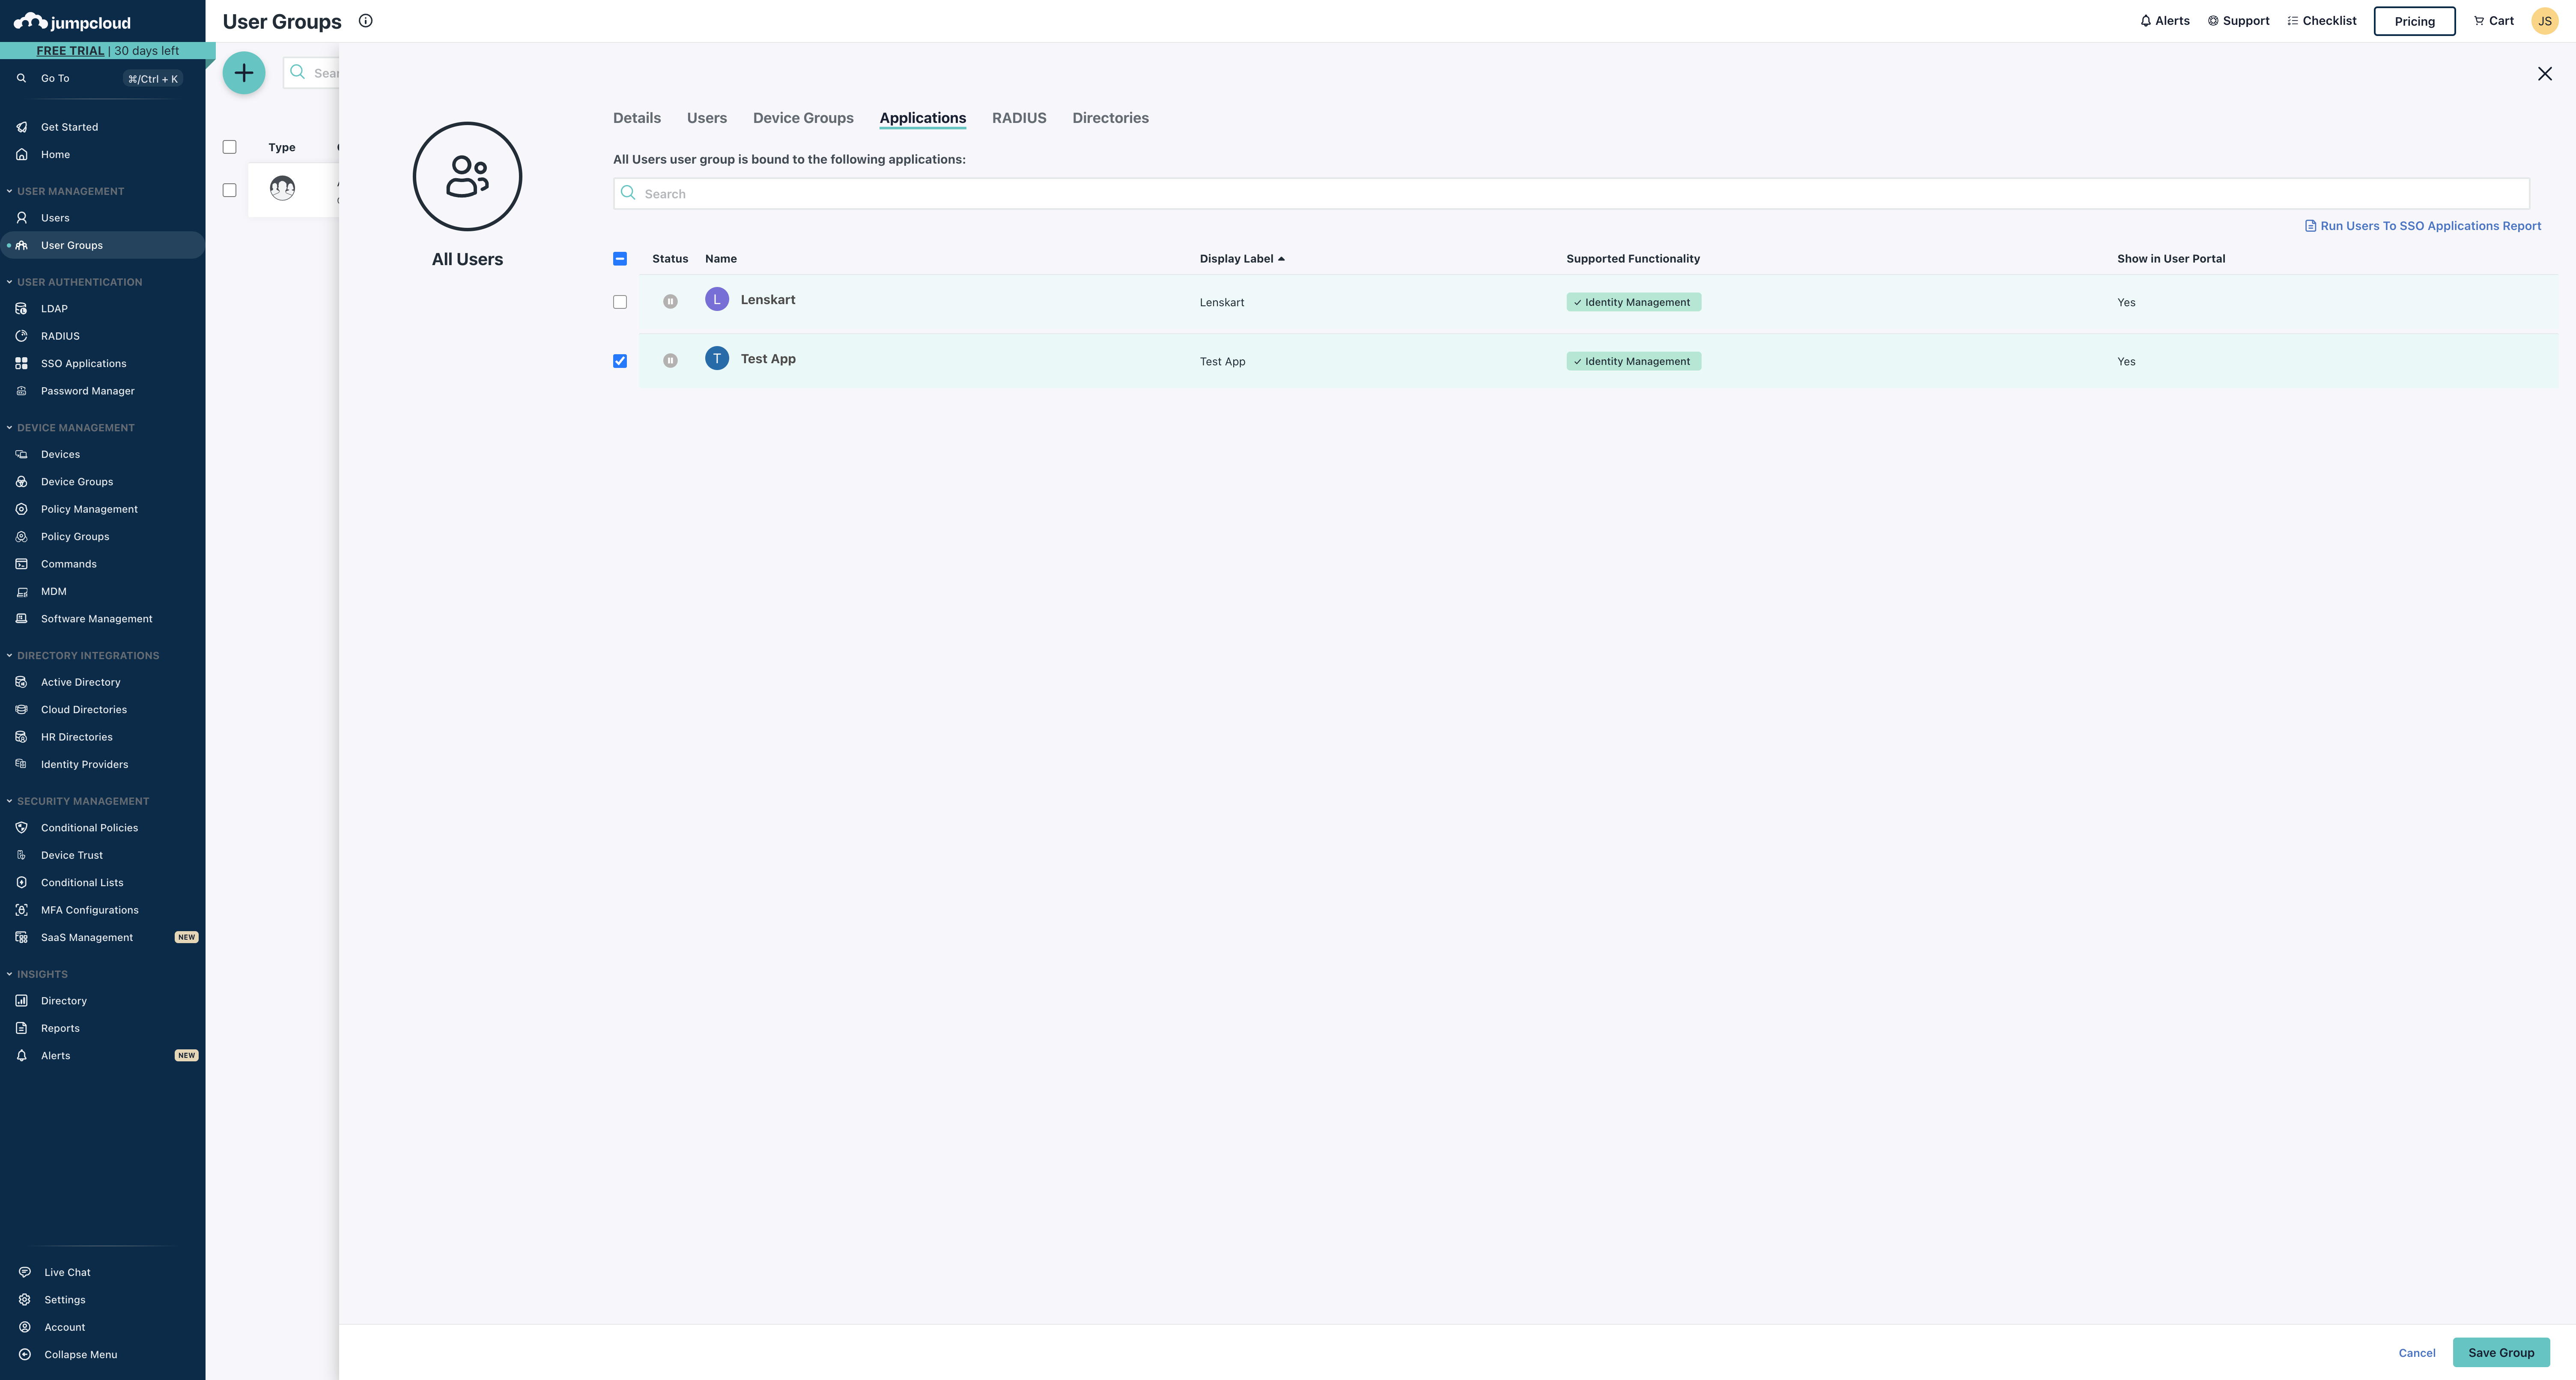This screenshot has height=1380, width=2576.
Task: Click the Save Group button
Action: pos(2501,1352)
